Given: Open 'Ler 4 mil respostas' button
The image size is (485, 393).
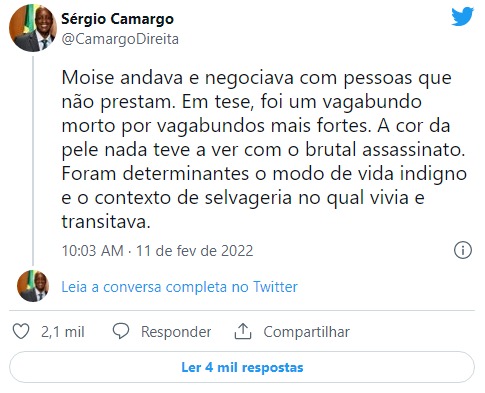Looking at the screenshot, I should [242, 367].
